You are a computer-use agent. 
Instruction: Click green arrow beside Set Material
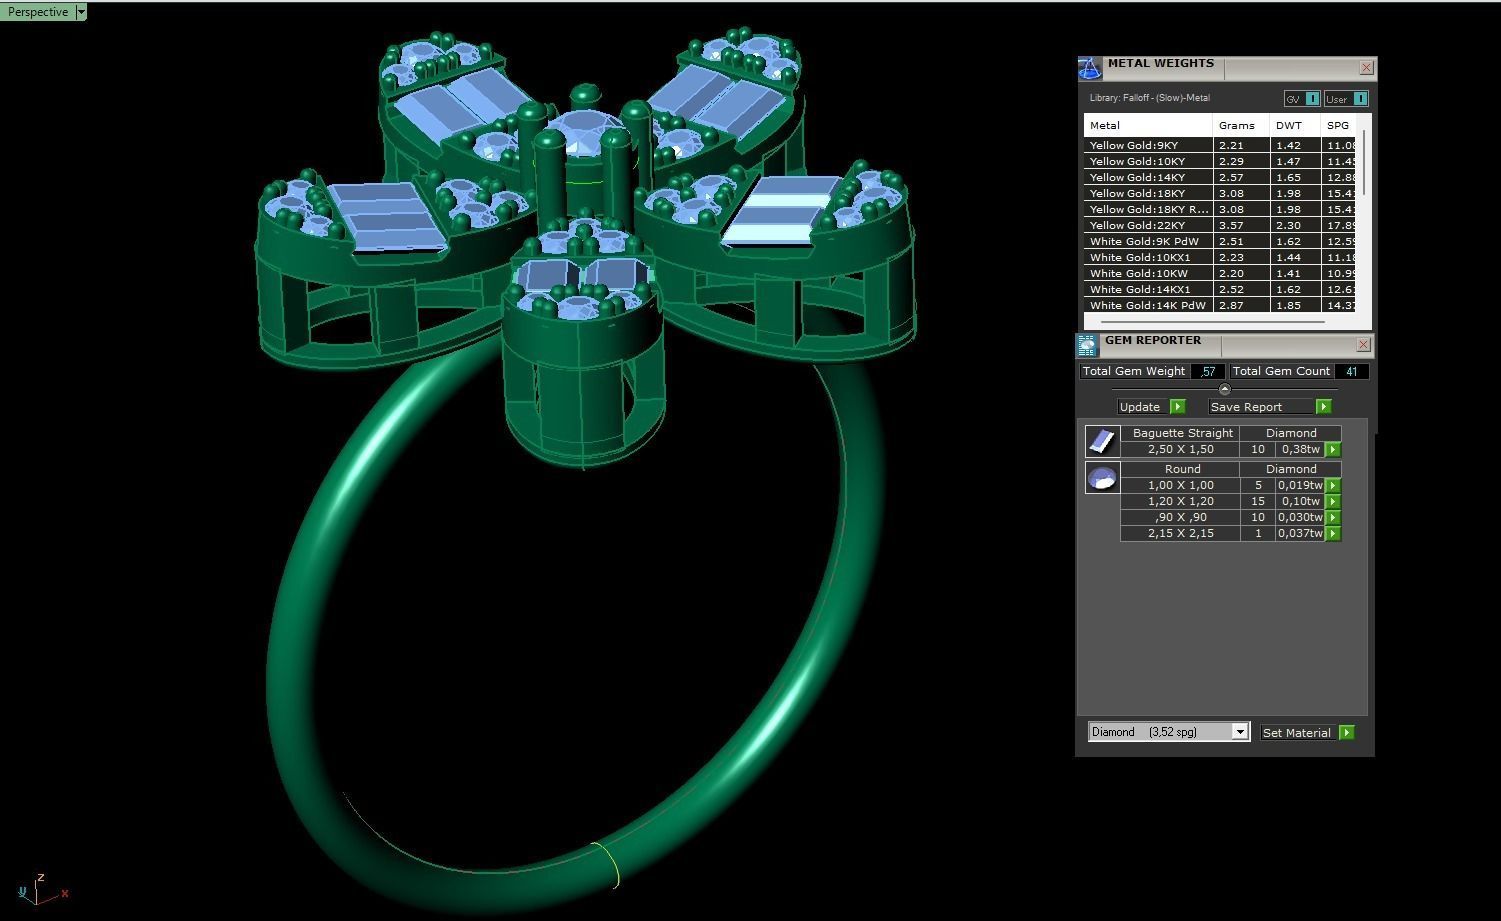click(1346, 733)
